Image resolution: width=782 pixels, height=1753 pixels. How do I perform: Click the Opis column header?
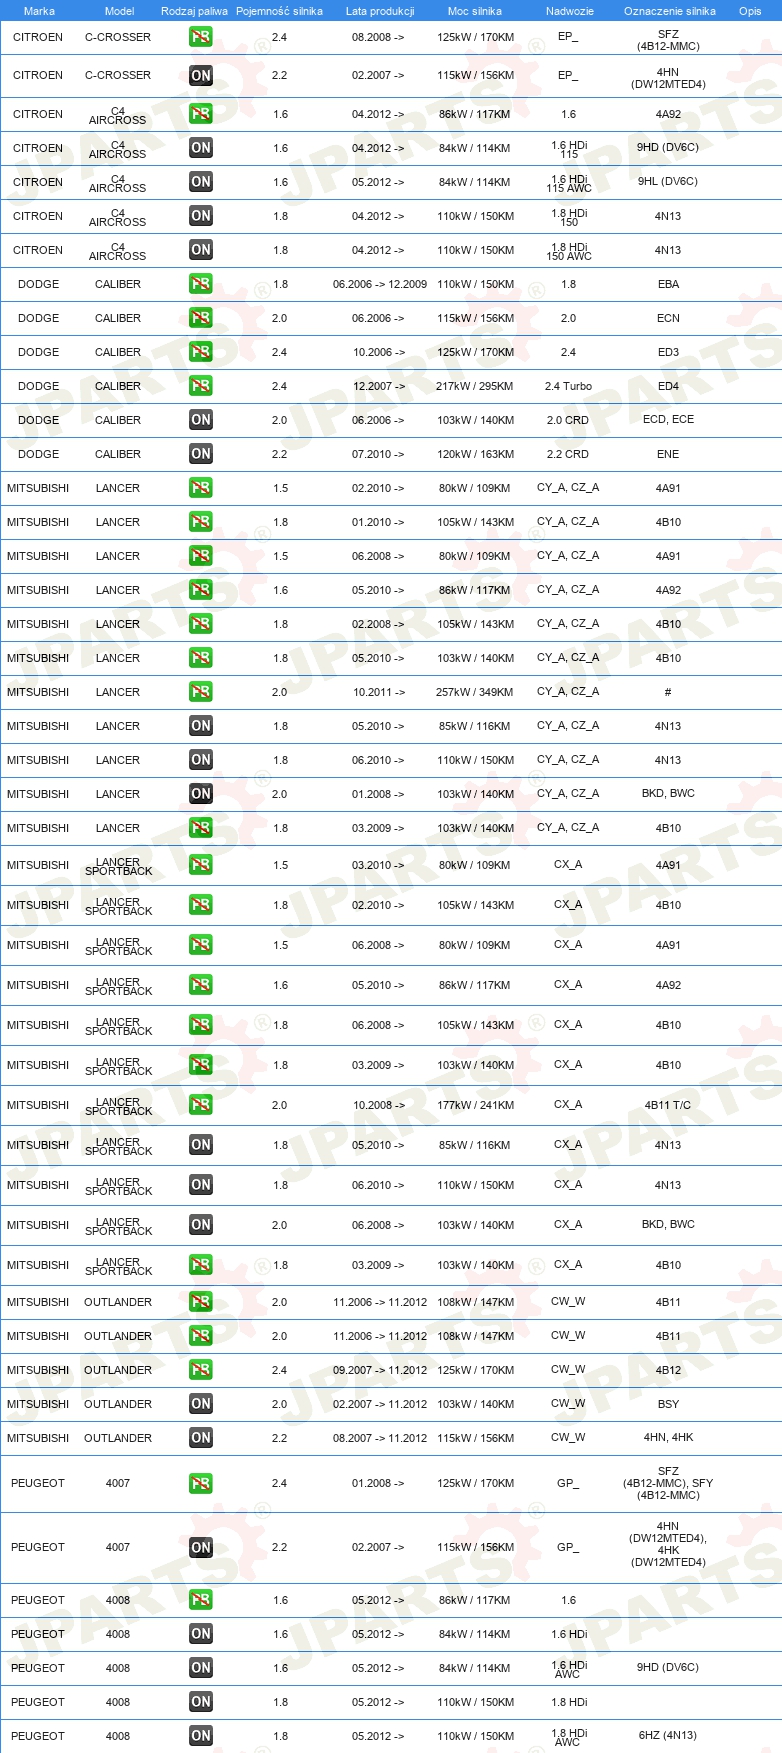click(x=750, y=11)
